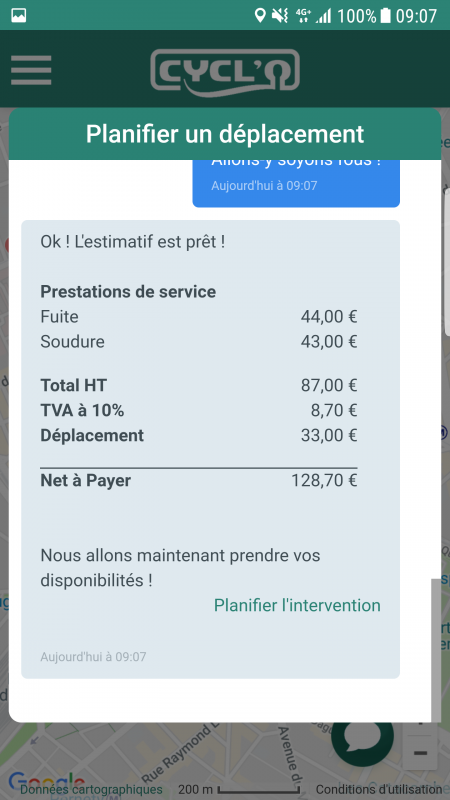This screenshot has height=800, width=450.
Task: Click the dialog's vertical scrollbar
Action: tap(436, 650)
